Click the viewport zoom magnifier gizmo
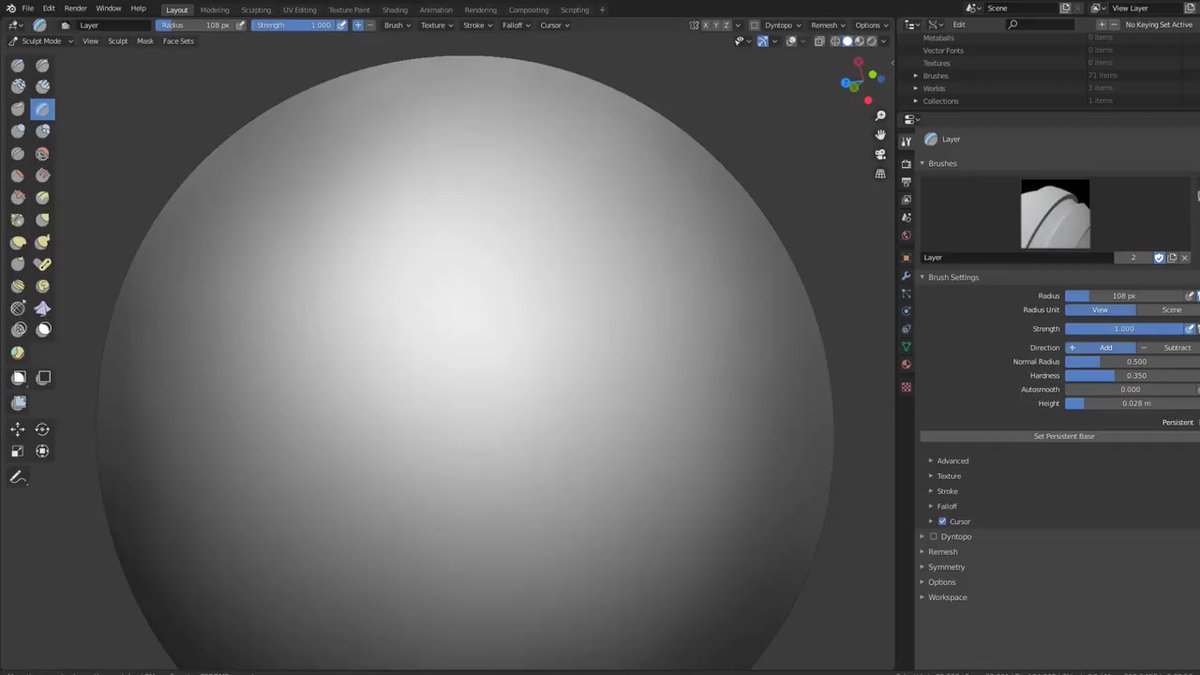 point(880,115)
